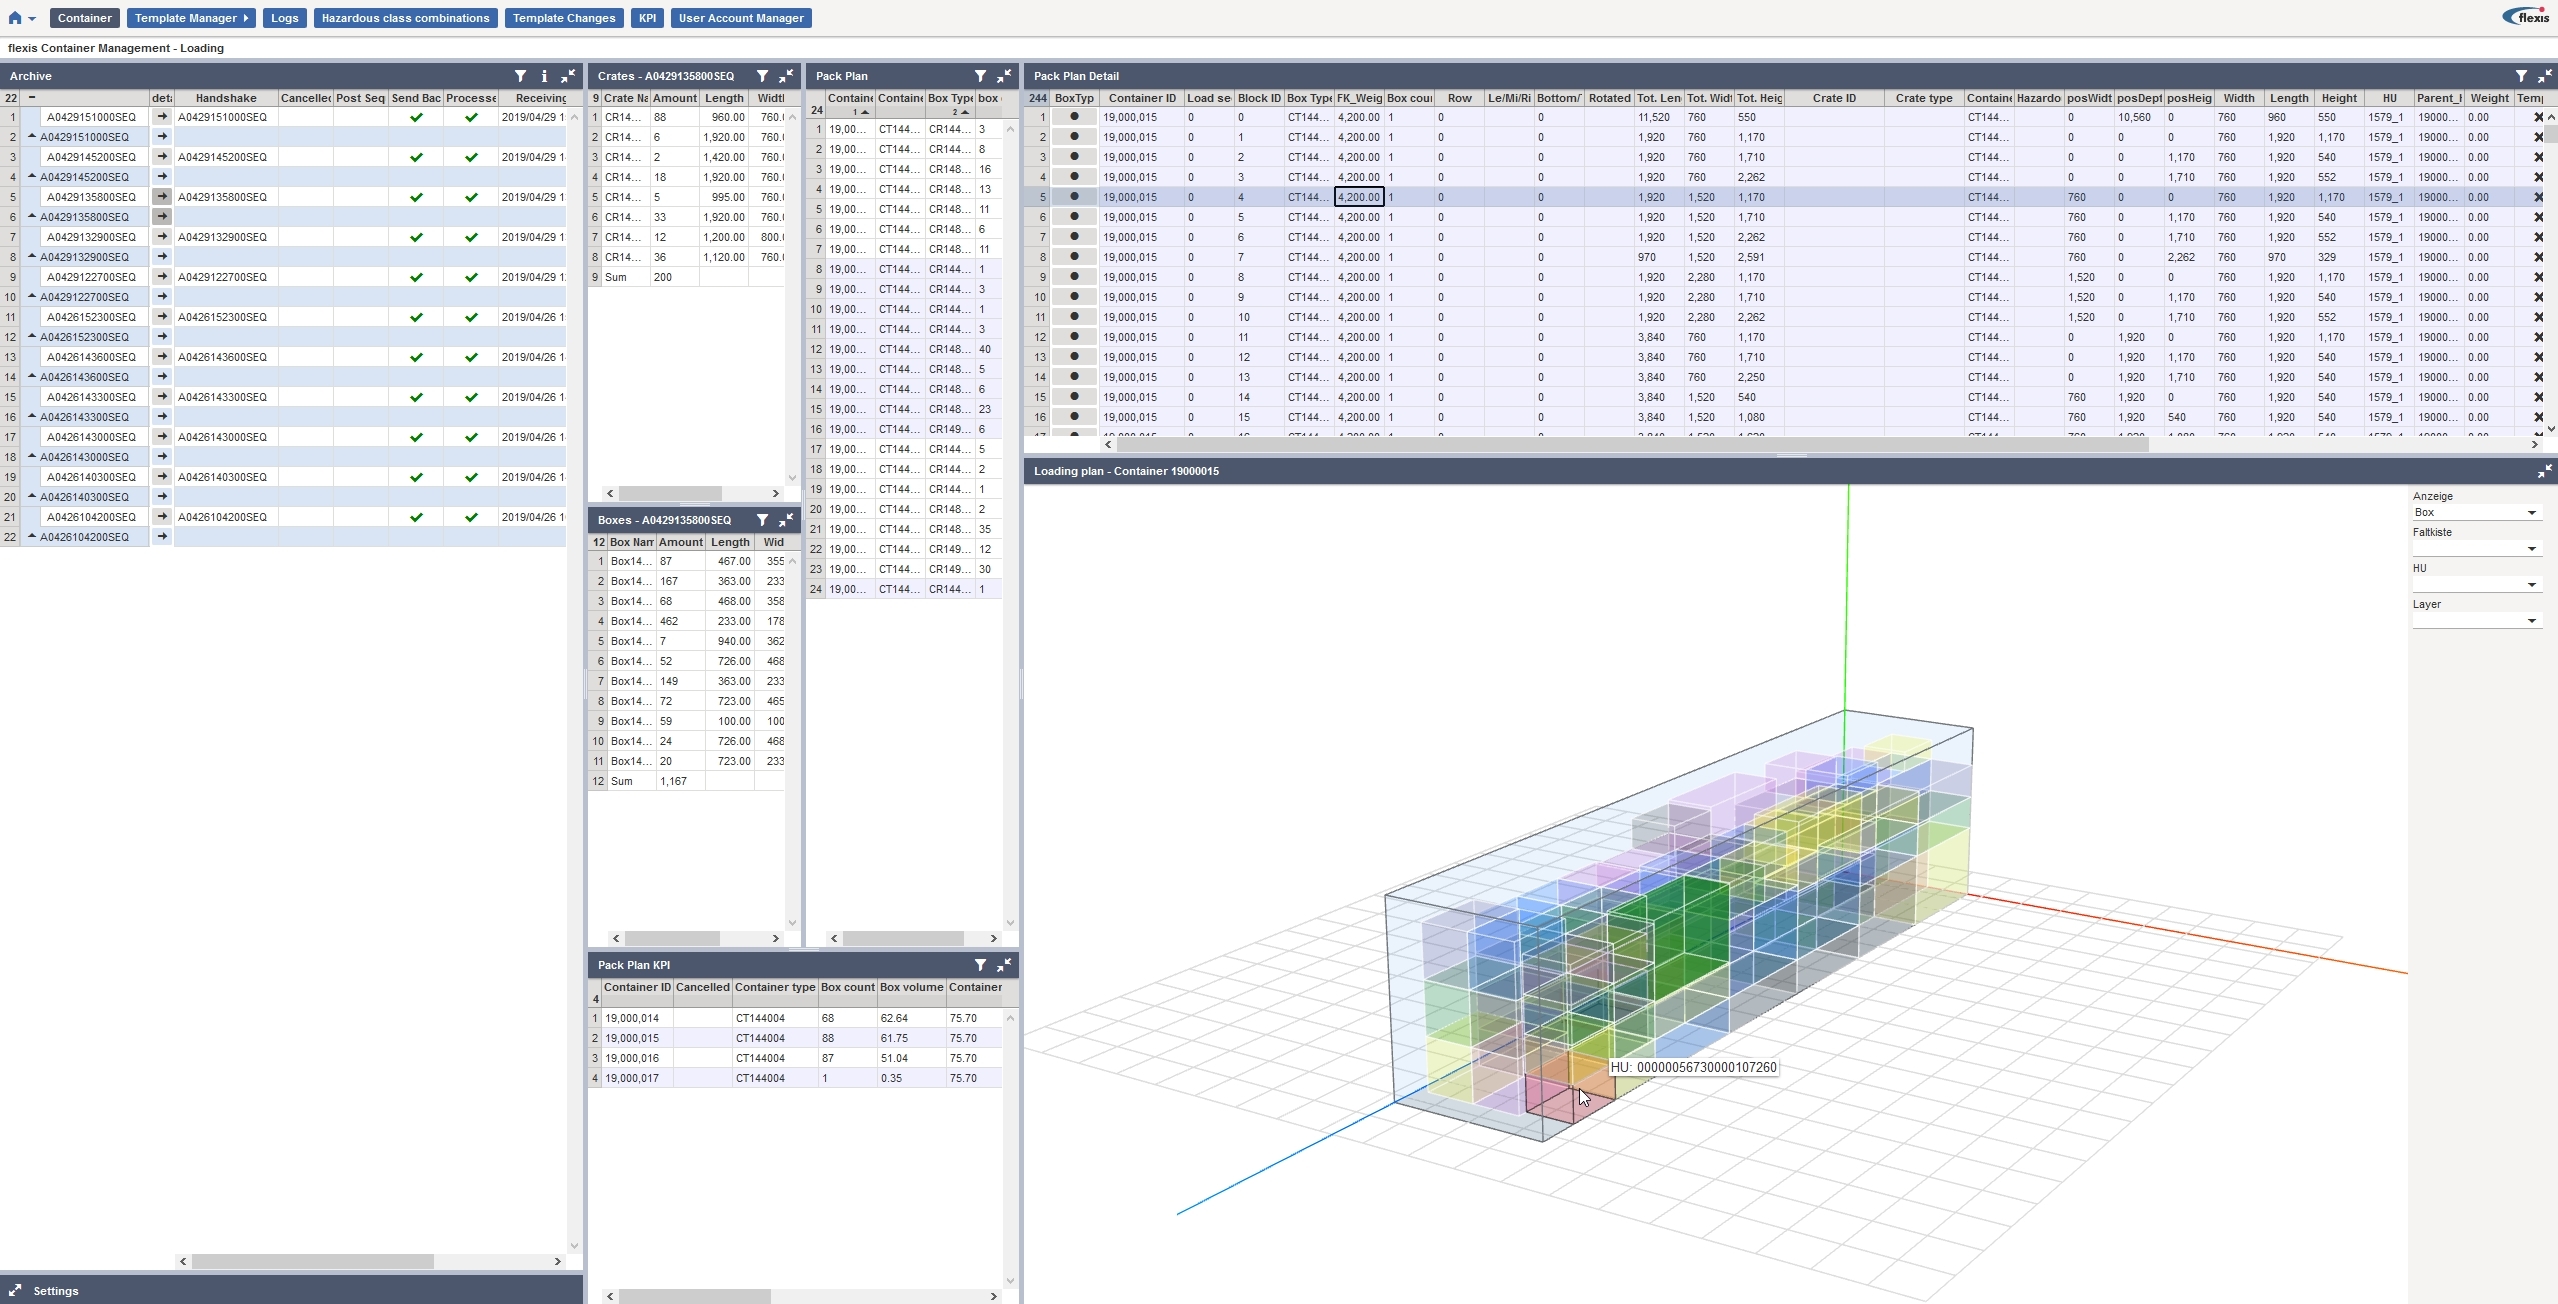Click Send Back checkmark for A0429145200SEQ
The image size is (2558, 1304).
click(416, 157)
